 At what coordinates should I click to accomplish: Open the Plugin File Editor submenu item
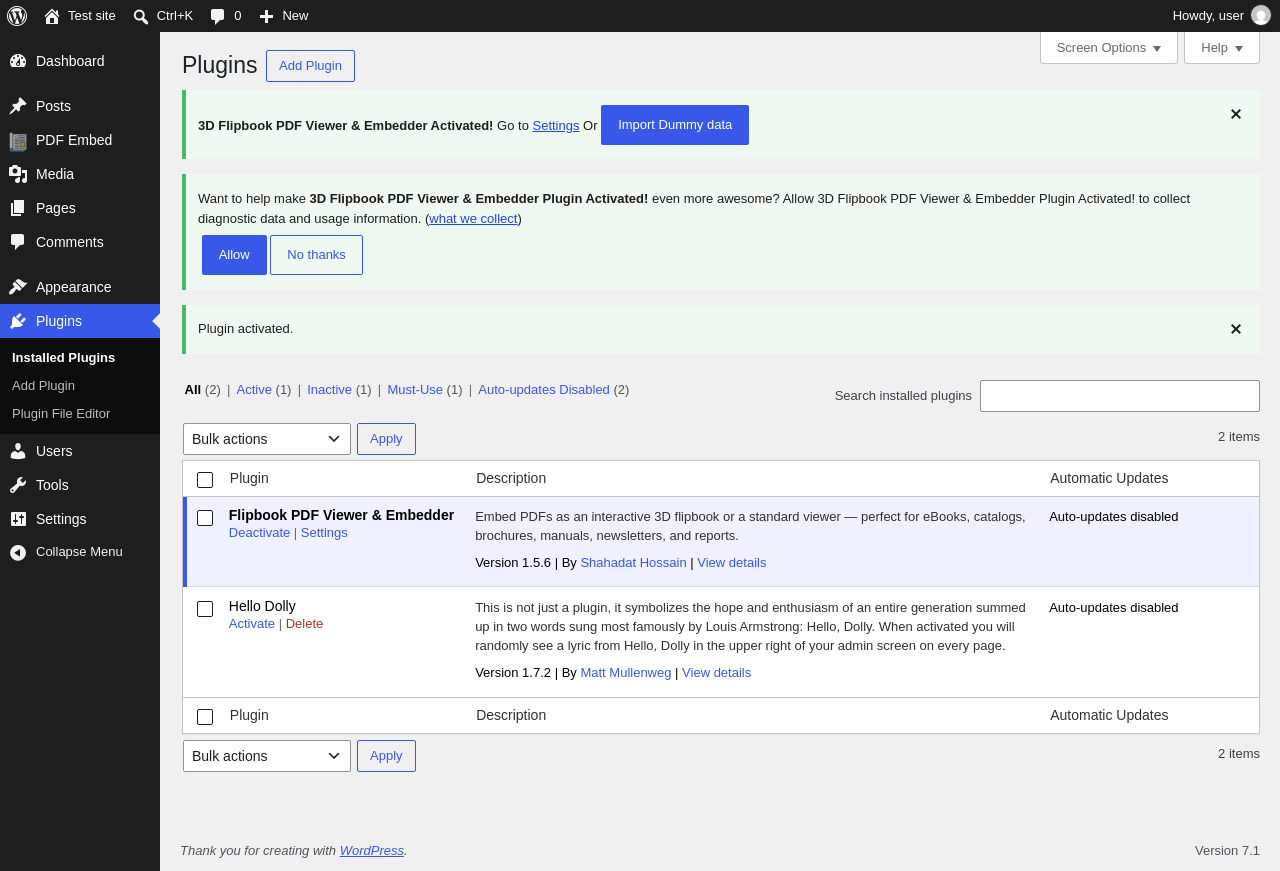pyautogui.click(x=61, y=413)
